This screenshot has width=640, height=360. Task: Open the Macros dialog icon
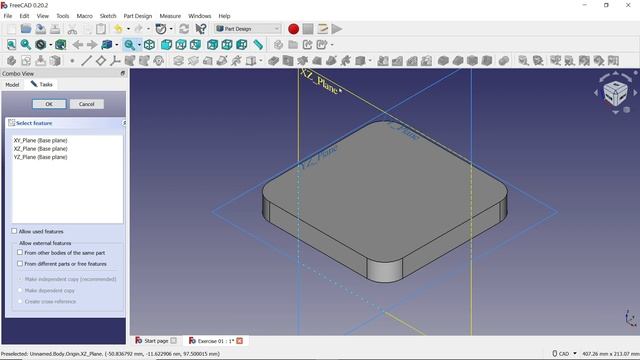point(322,29)
